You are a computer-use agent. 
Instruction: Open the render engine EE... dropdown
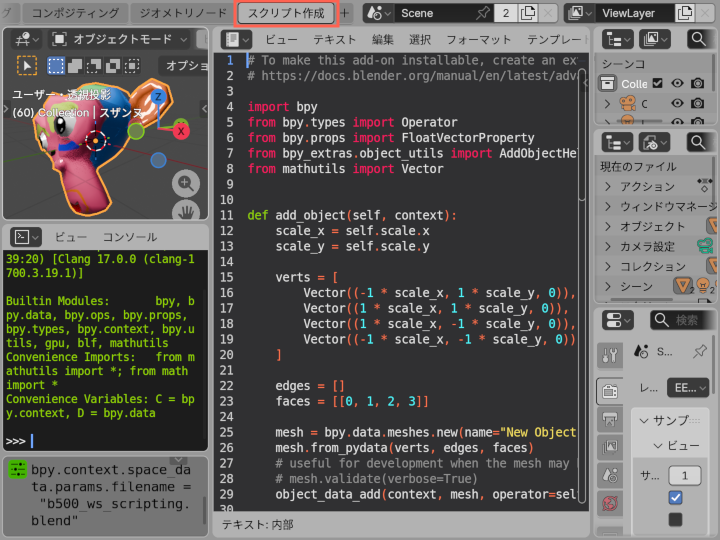point(688,388)
